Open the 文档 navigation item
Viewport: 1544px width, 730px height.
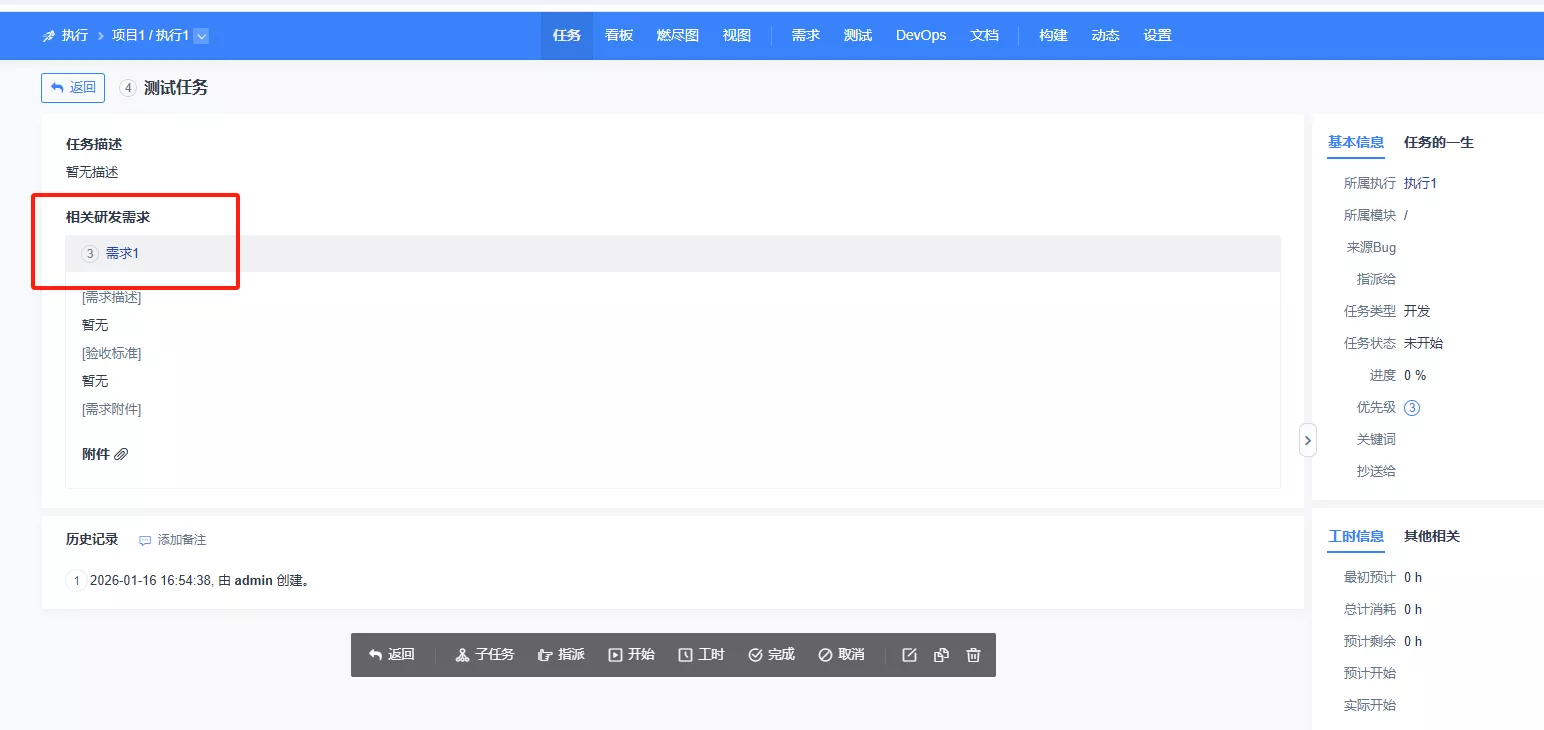click(985, 35)
